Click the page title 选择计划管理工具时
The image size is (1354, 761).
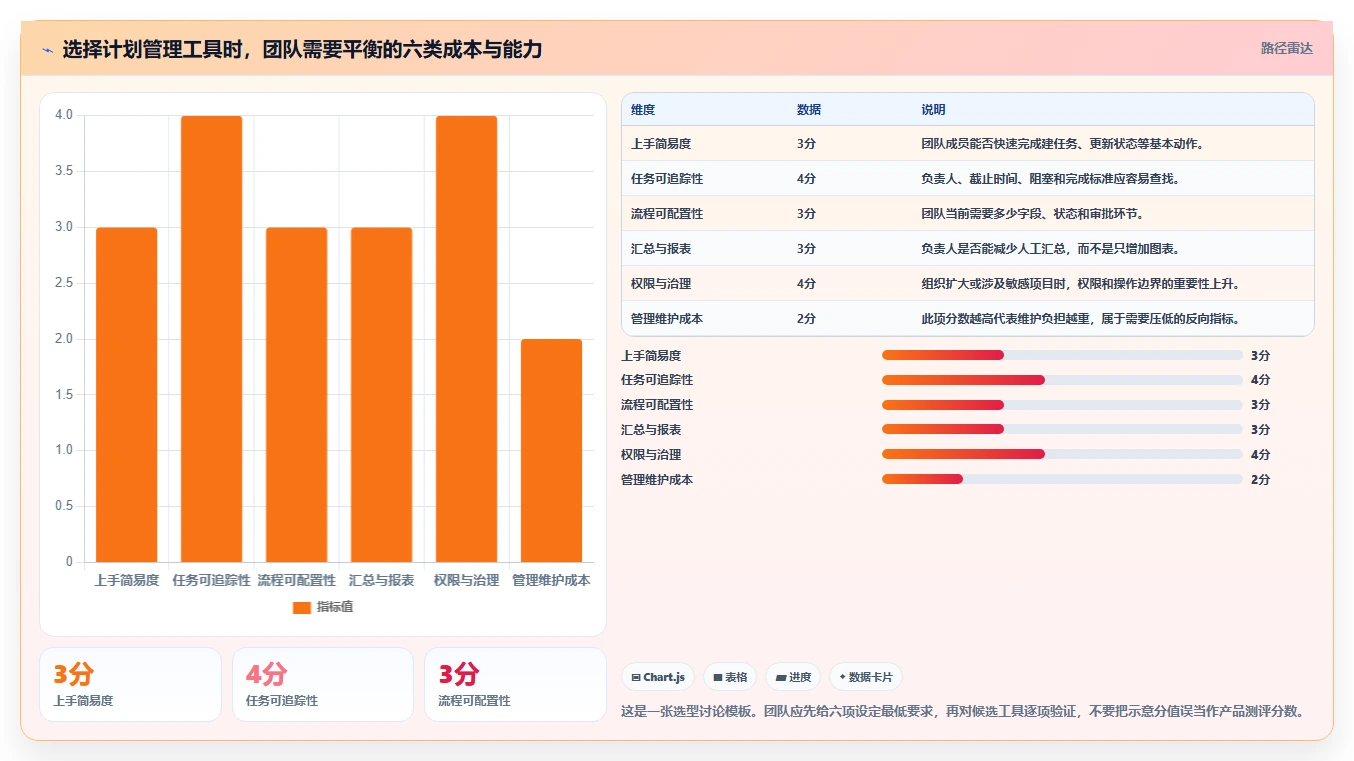pos(302,49)
